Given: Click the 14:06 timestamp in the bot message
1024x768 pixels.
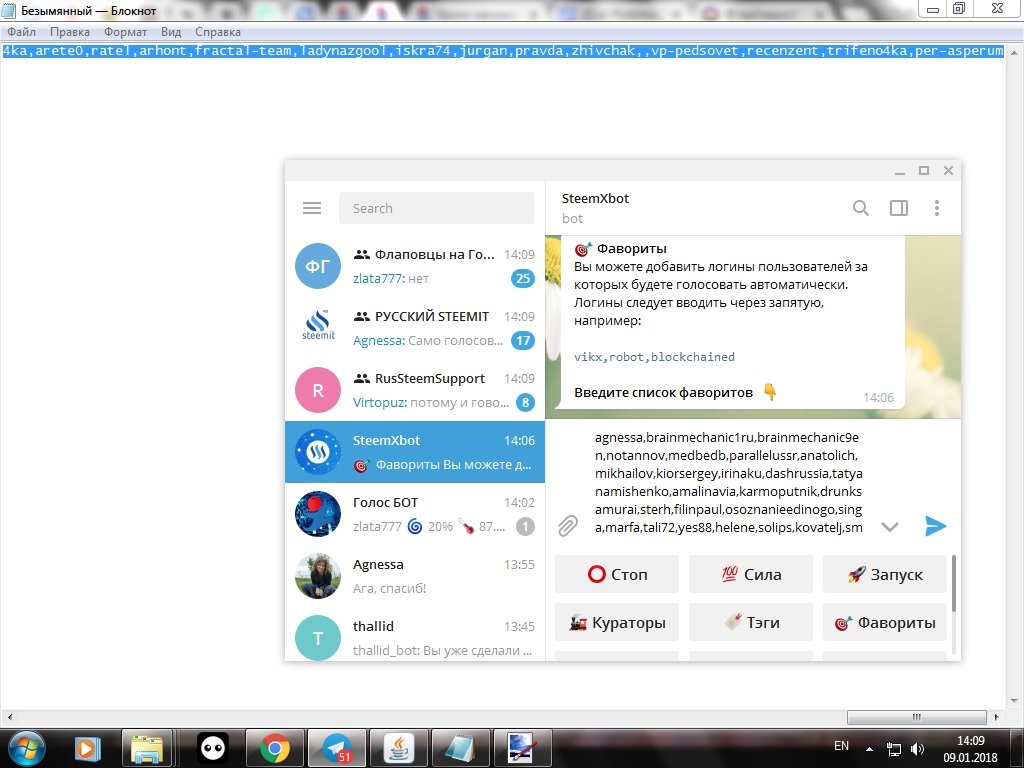Looking at the screenshot, I should pos(878,398).
